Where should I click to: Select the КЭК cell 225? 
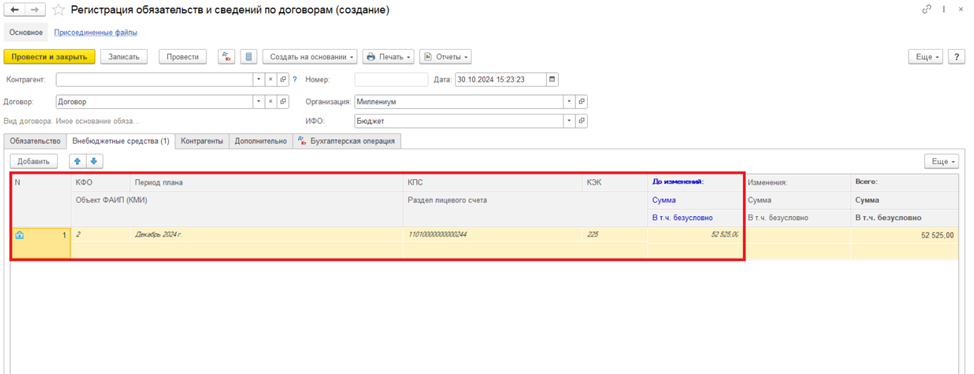click(615, 235)
